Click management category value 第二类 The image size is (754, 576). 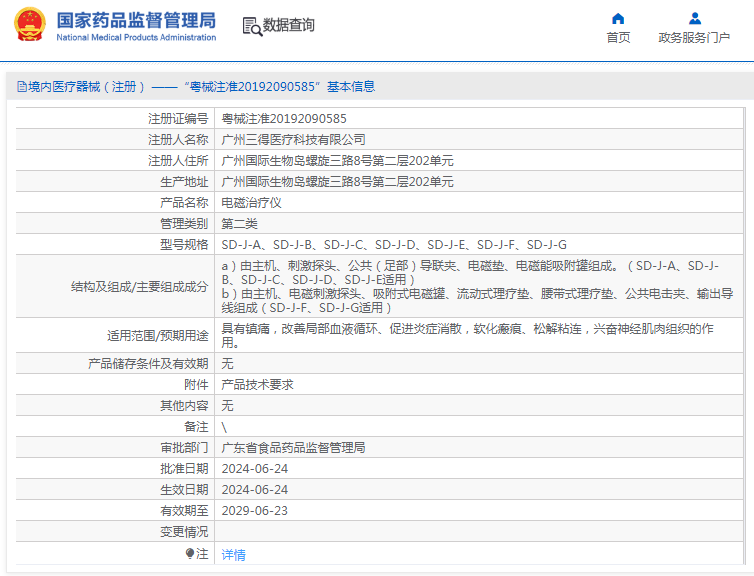(239, 224)
